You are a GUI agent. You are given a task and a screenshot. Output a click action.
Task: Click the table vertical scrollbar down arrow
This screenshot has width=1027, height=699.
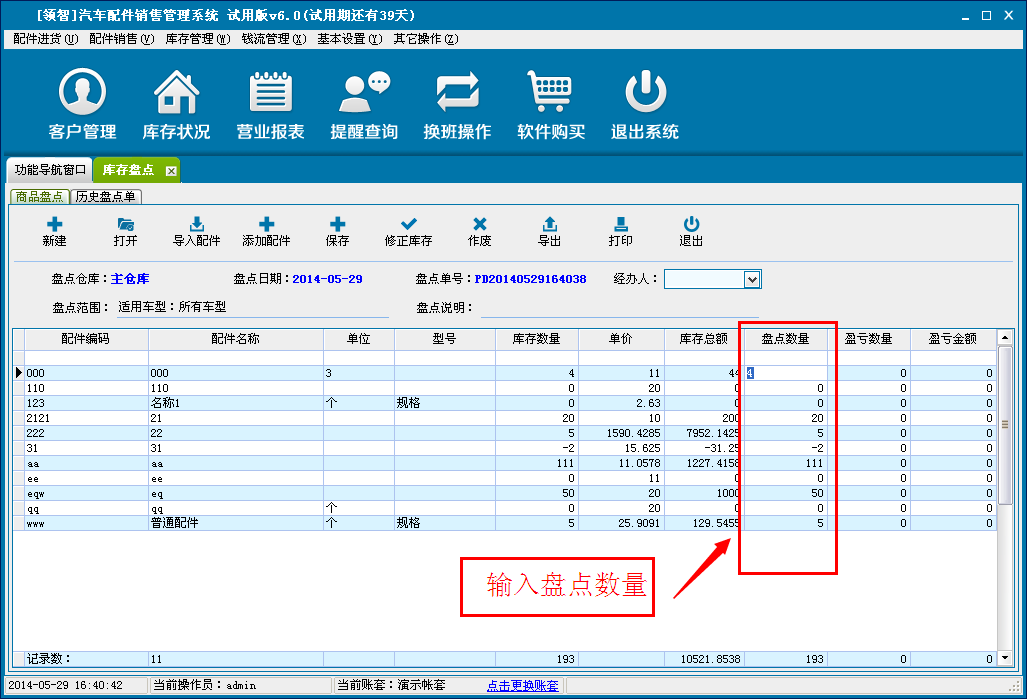click(x=1005, y=659)
